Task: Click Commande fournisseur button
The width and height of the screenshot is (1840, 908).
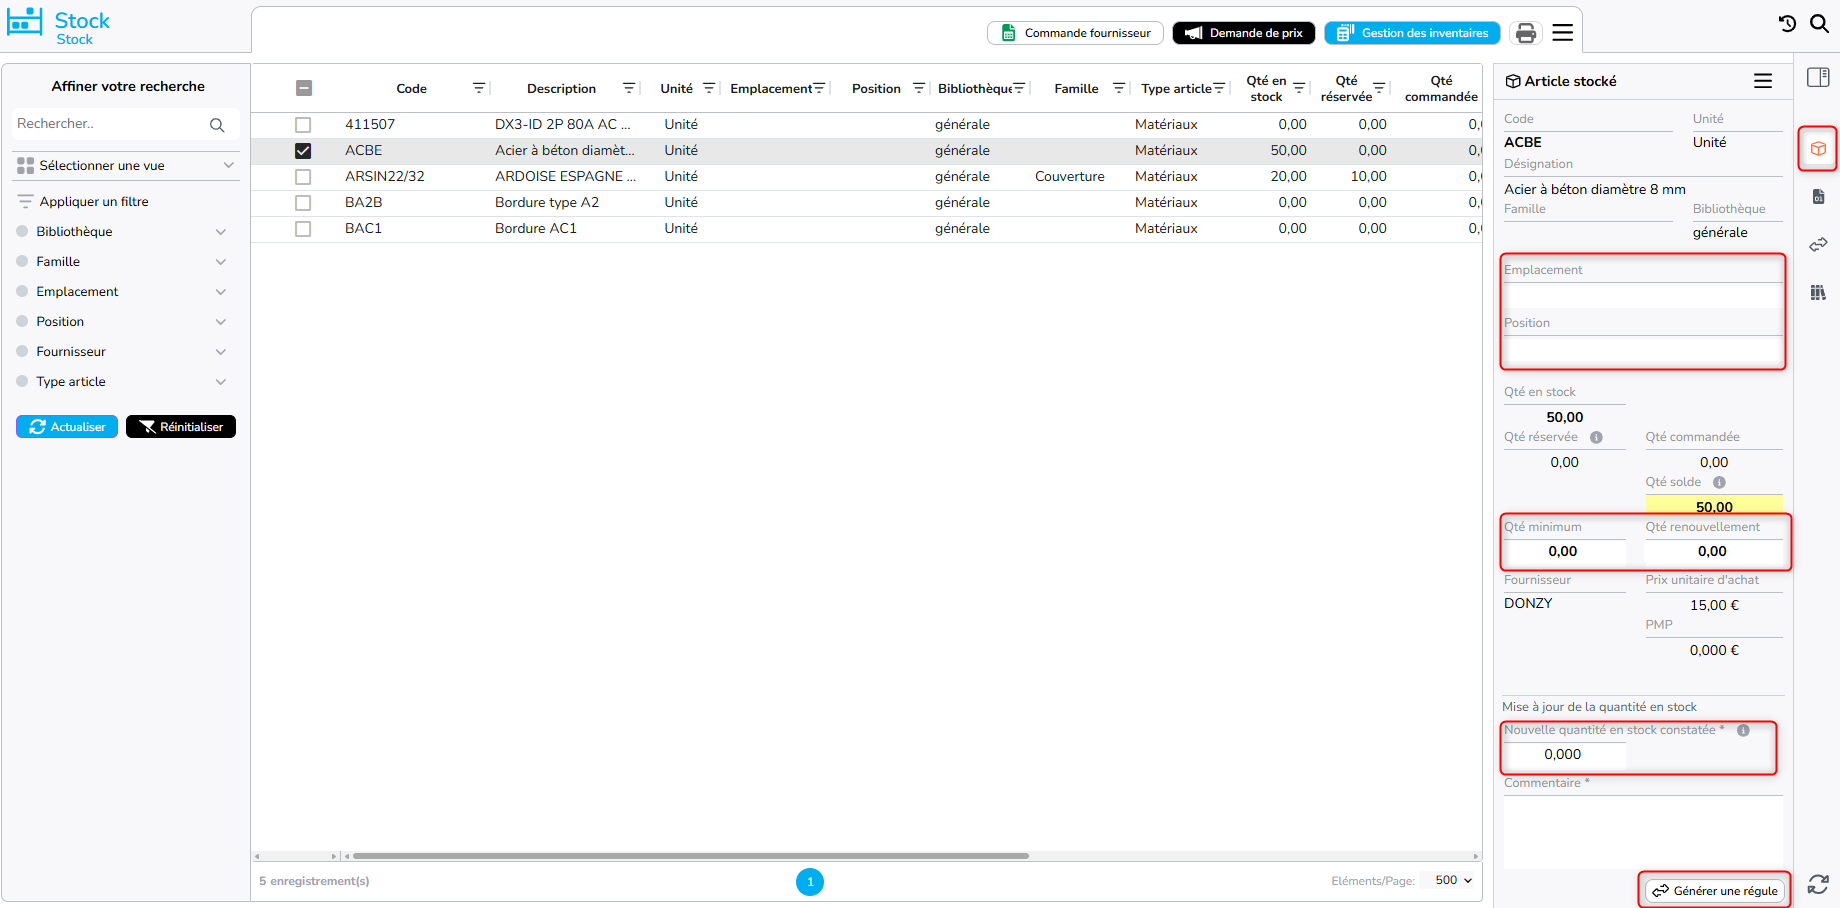Action: tap(1075, 33)
